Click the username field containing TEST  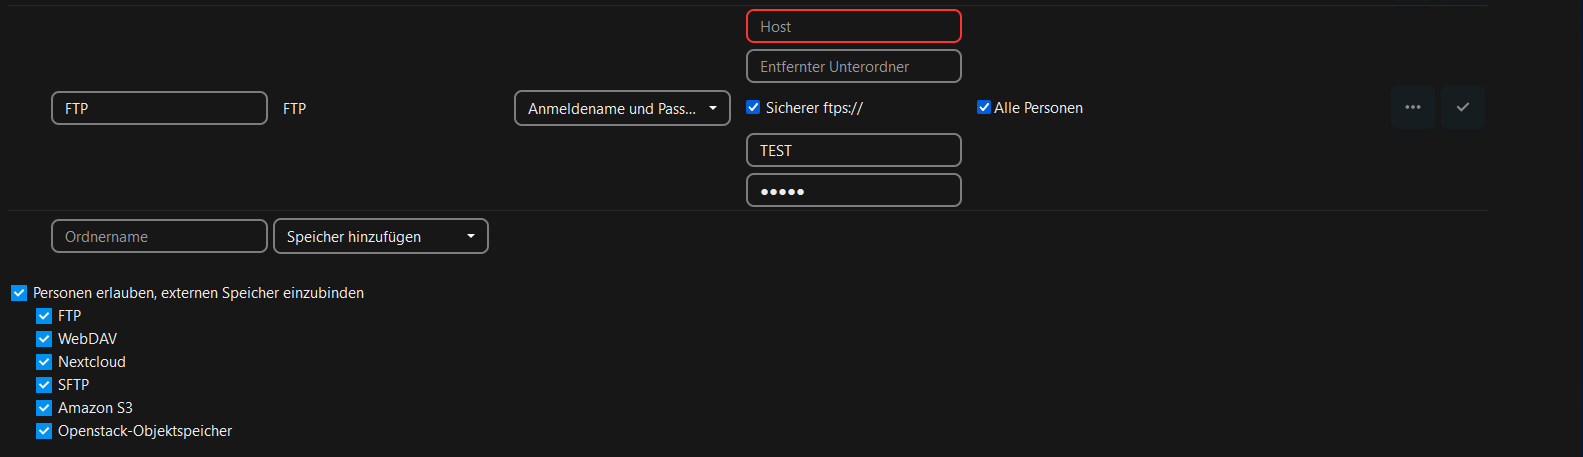coord(853,150)
